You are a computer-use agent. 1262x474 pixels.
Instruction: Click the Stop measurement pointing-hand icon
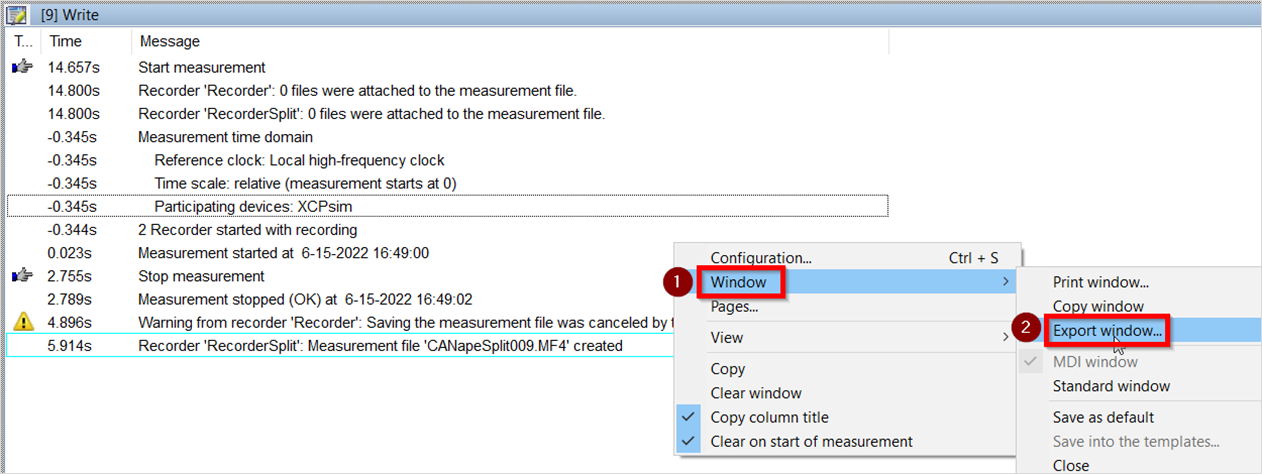point(21,275)
